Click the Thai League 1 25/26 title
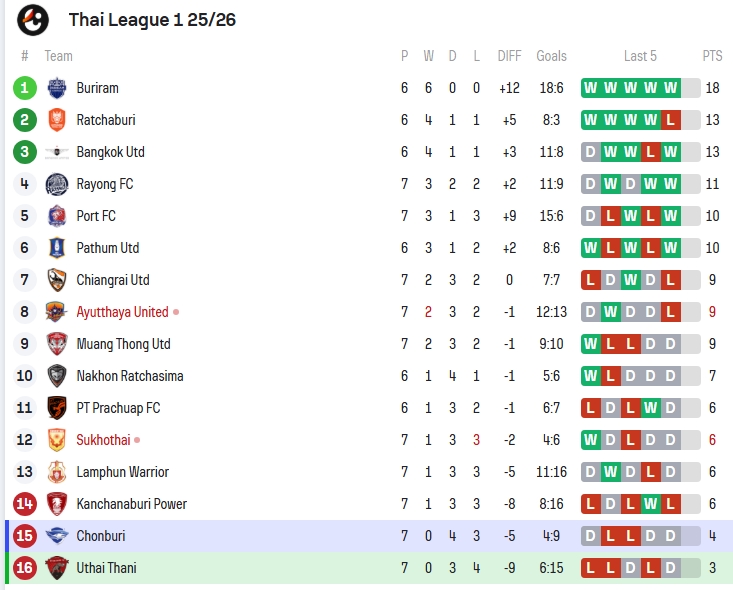 coord(152,19)
